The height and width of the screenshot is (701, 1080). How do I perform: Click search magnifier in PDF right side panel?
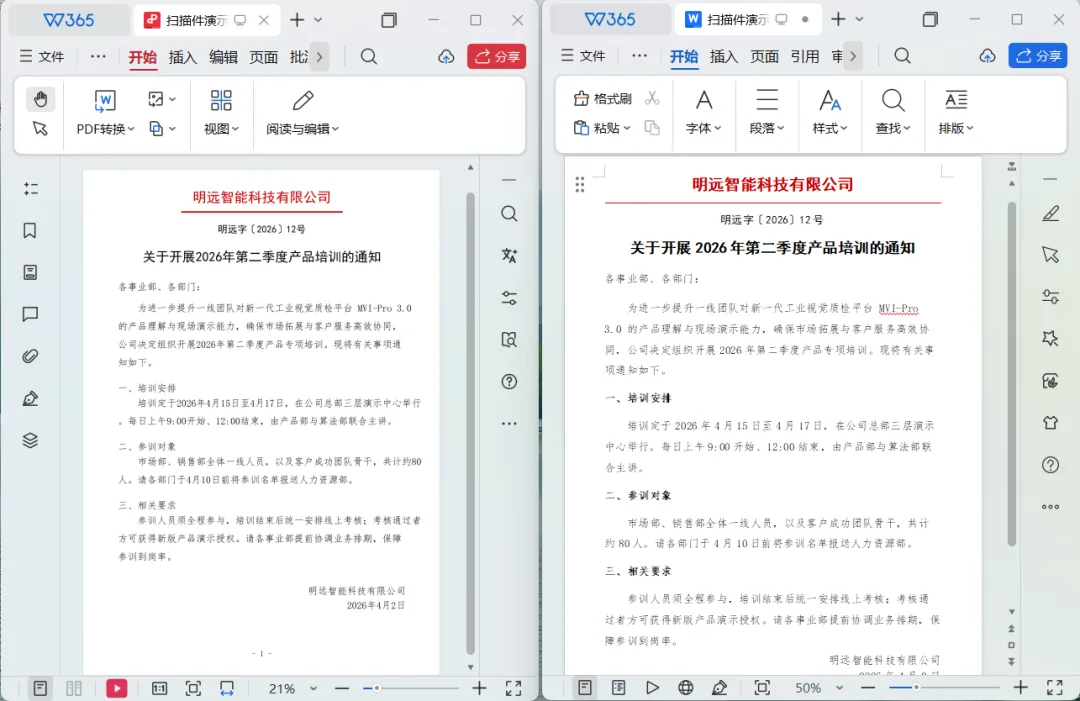pos(509,213)
